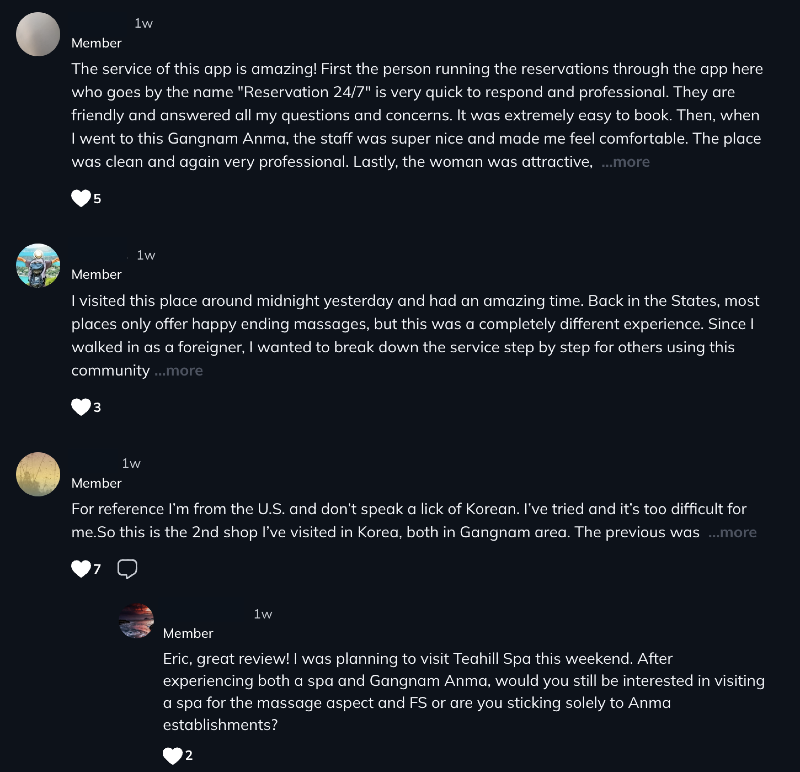Viewport: 800px width, 772px height.
Task: Like the review with 7 hearts
Action: click(81, 568)
